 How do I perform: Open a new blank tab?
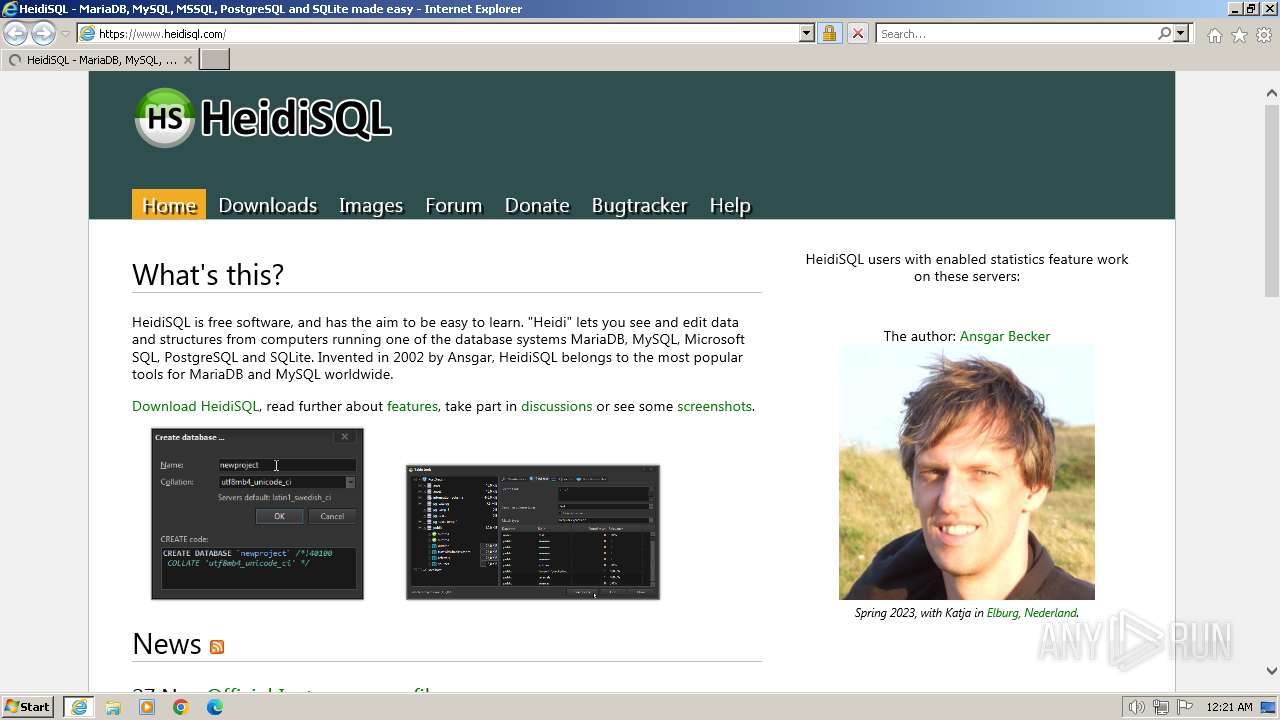pos(215,60)
